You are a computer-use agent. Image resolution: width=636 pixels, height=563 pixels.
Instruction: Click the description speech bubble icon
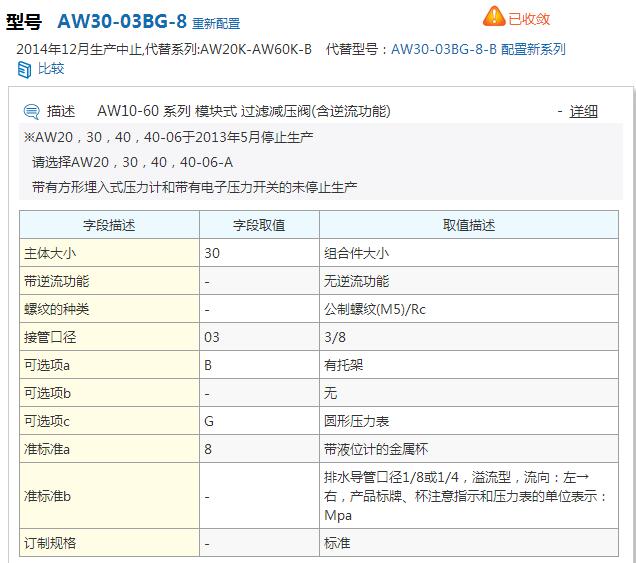(31, 111)
